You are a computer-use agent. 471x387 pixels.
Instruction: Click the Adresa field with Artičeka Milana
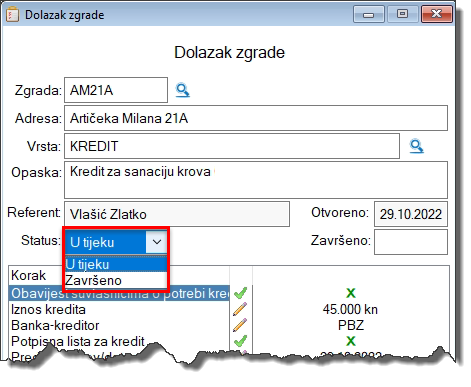pos(256,118)
